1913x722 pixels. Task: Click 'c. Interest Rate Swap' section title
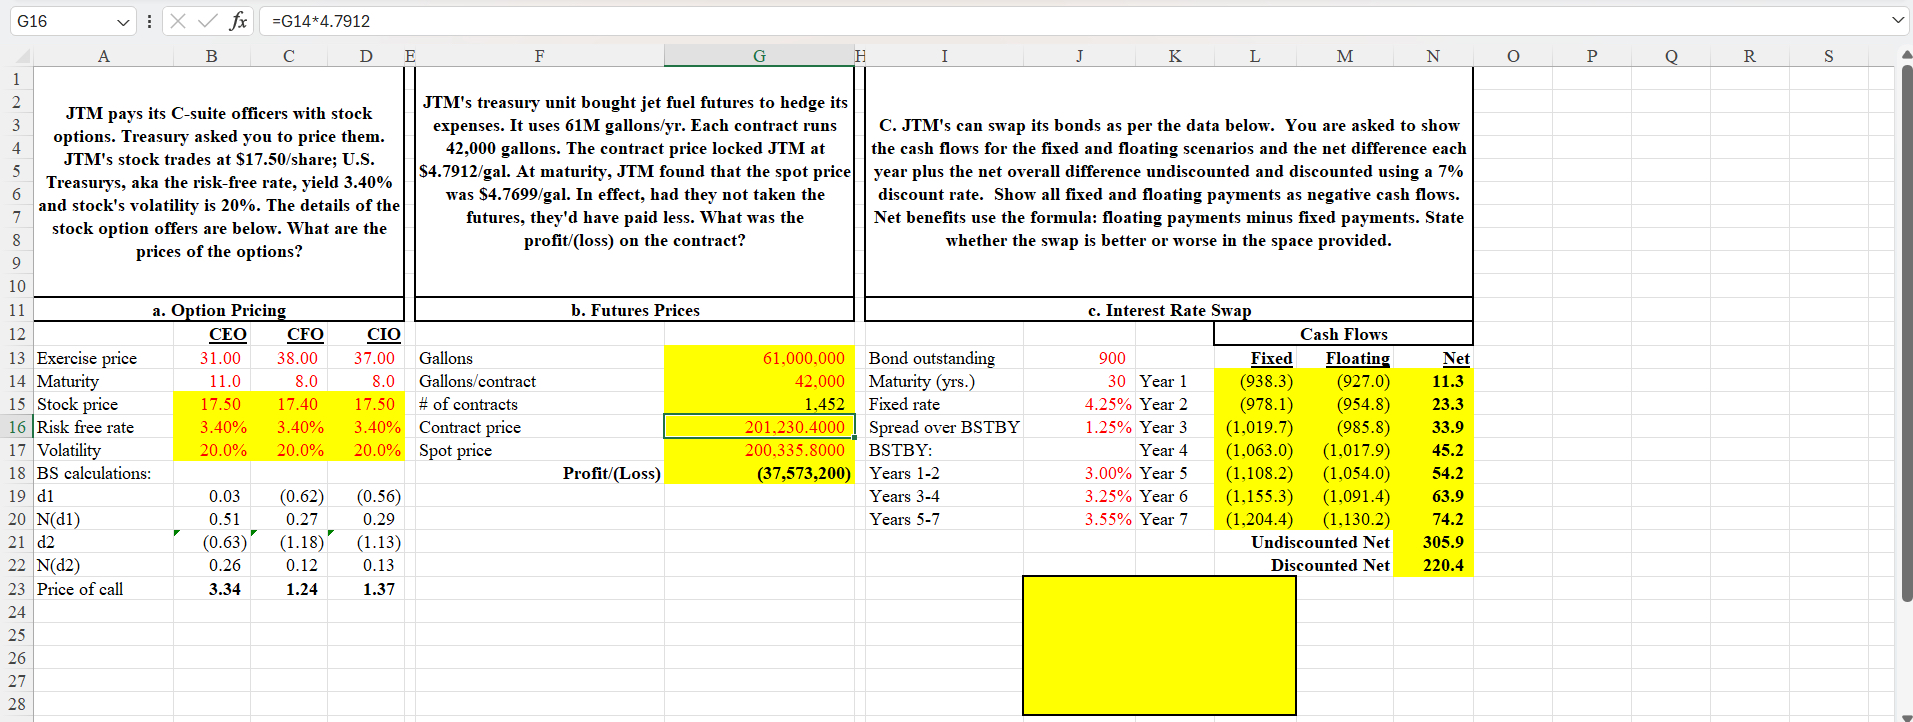(x=1169, y=310)
